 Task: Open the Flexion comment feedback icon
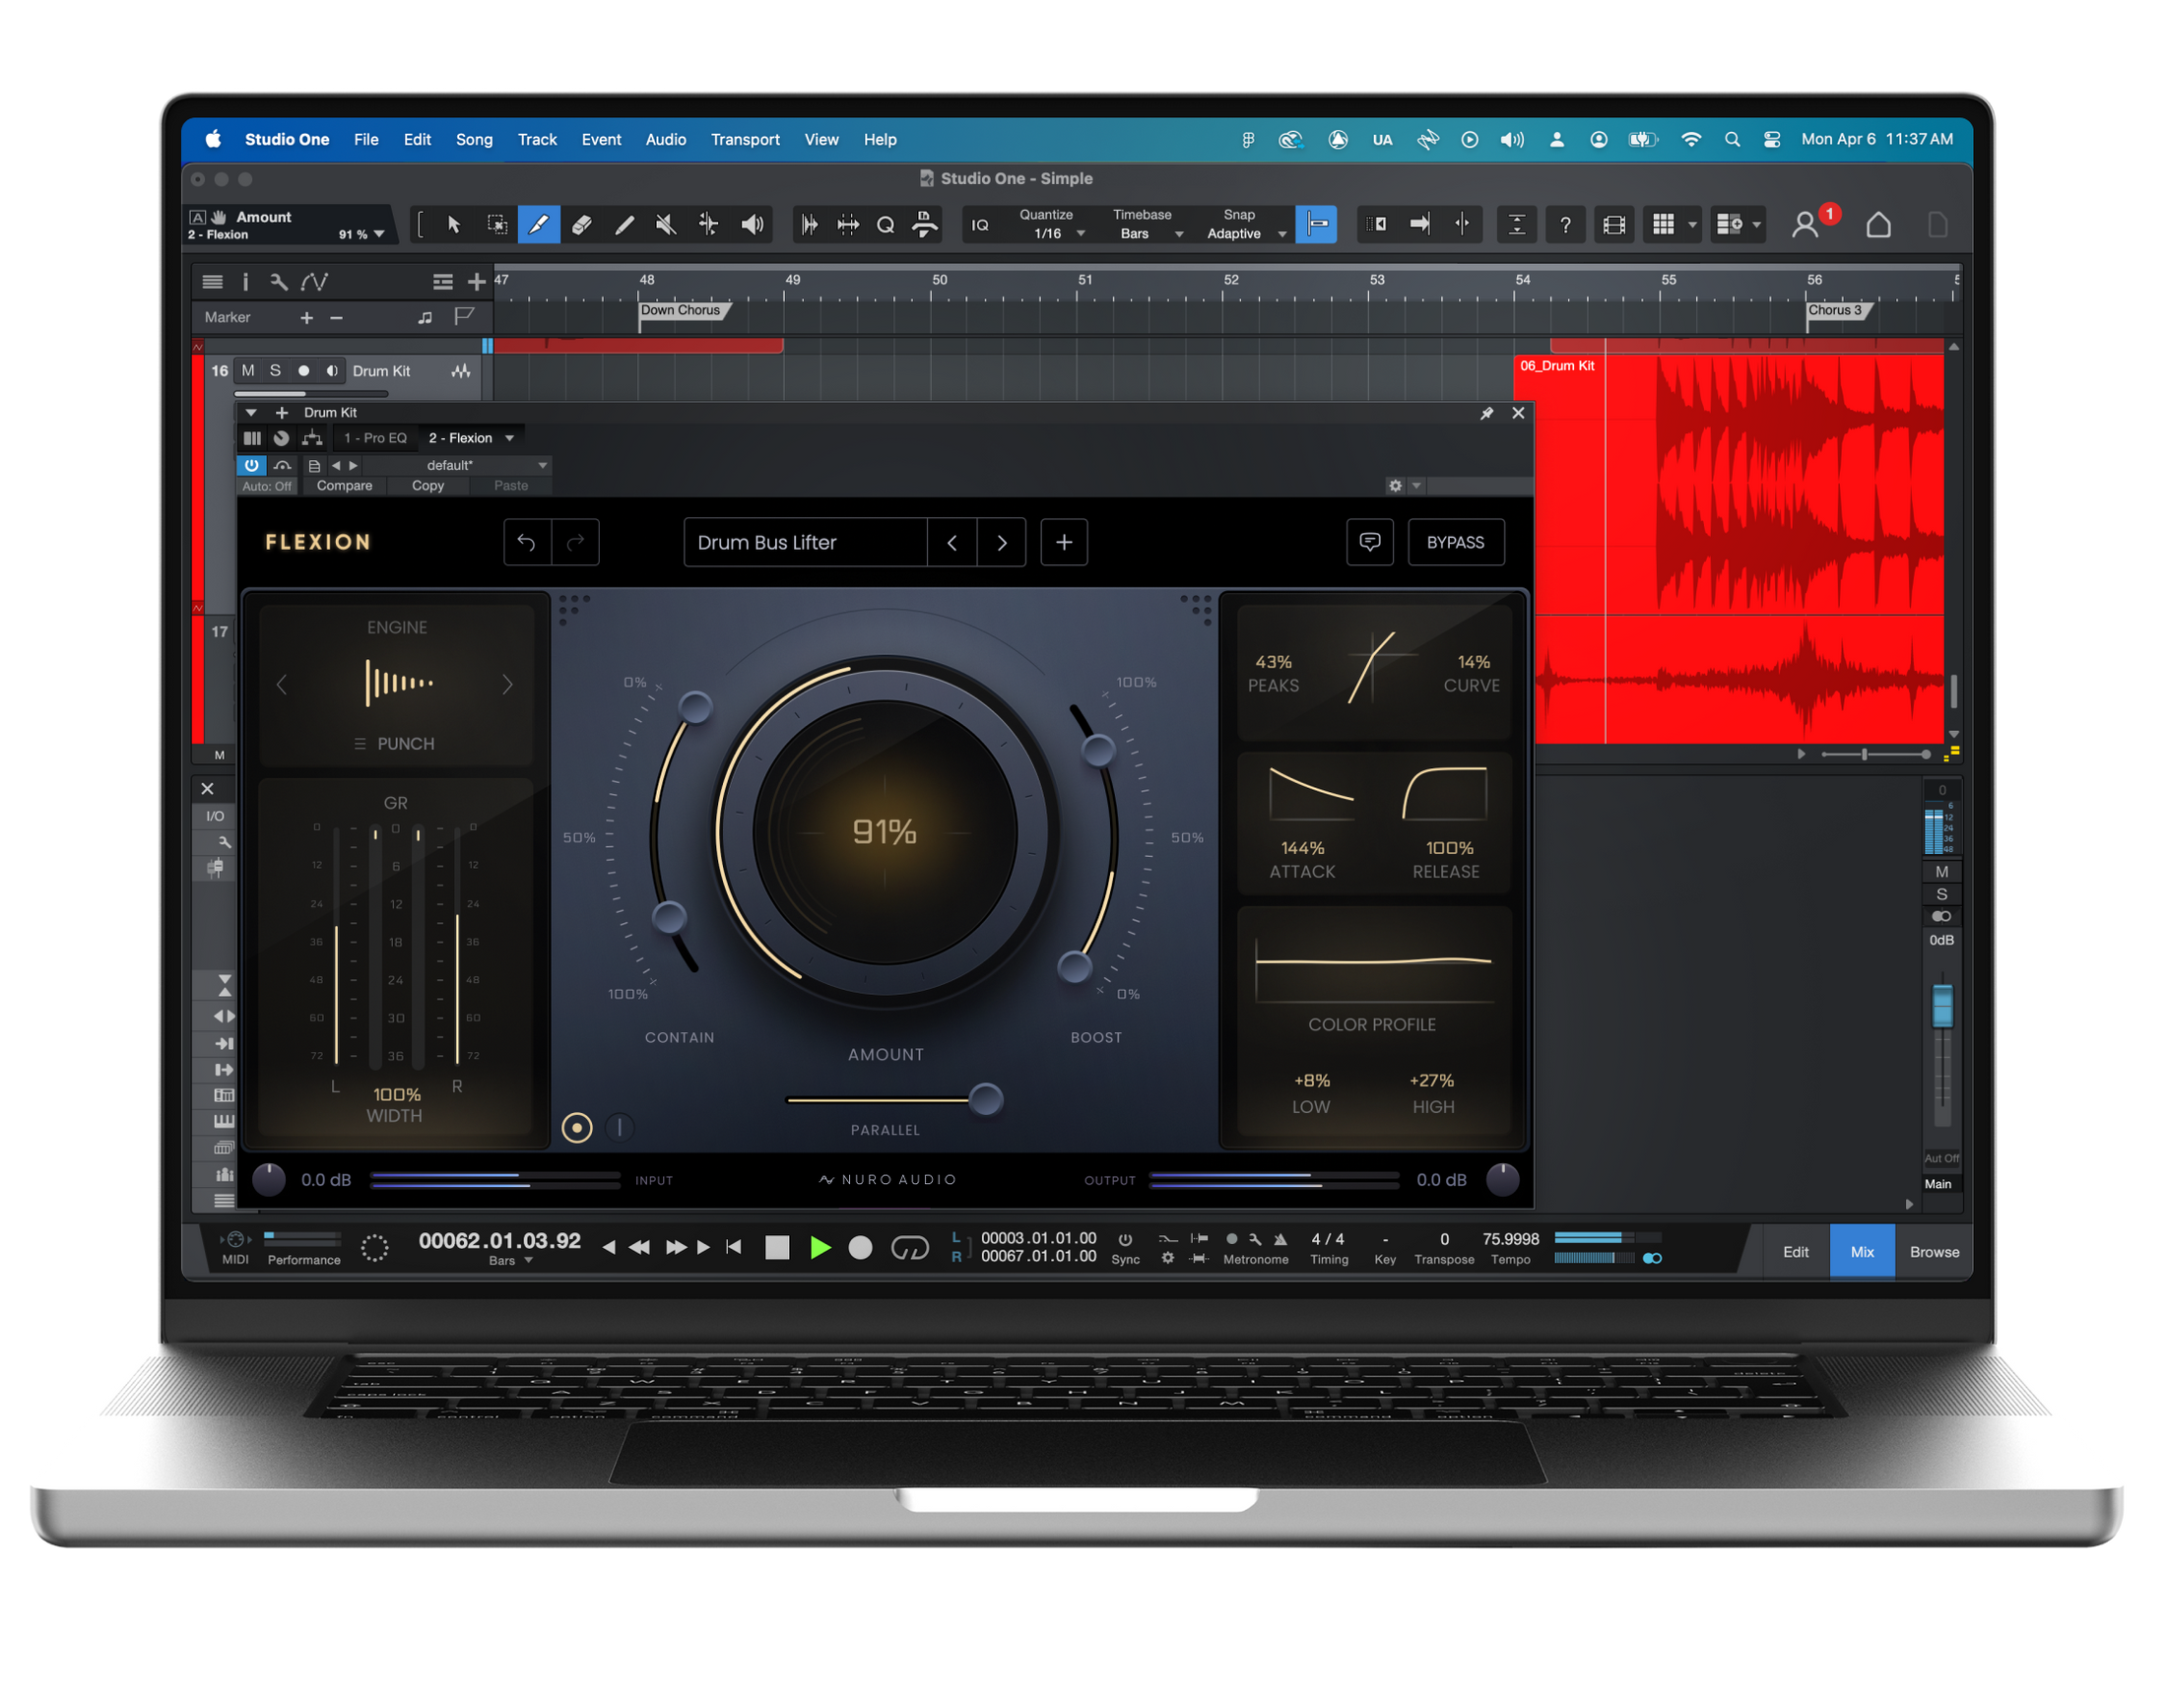click(1370, 542)
